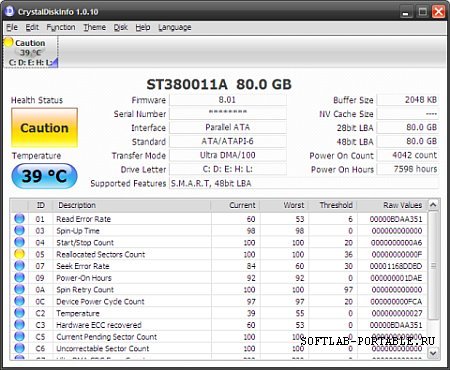The height and width of the screenshot is (370, 450).
Task: Select the Hardware ECC recovered row text
Action: coord(99,325)
